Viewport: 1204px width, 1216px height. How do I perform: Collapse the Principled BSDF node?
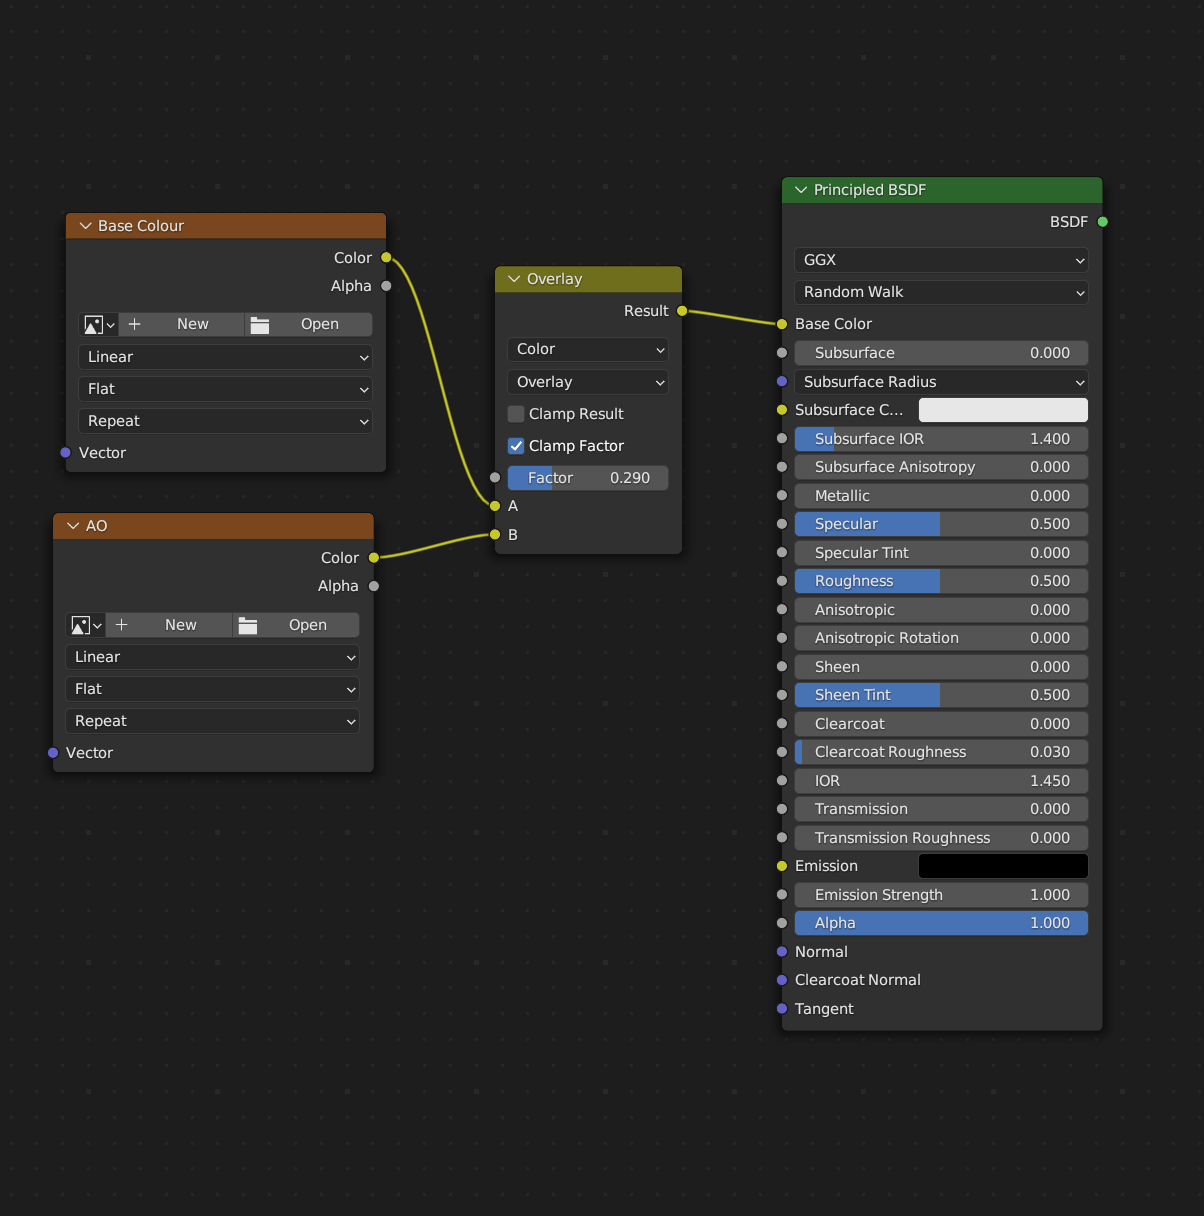[x=799, y=189]
